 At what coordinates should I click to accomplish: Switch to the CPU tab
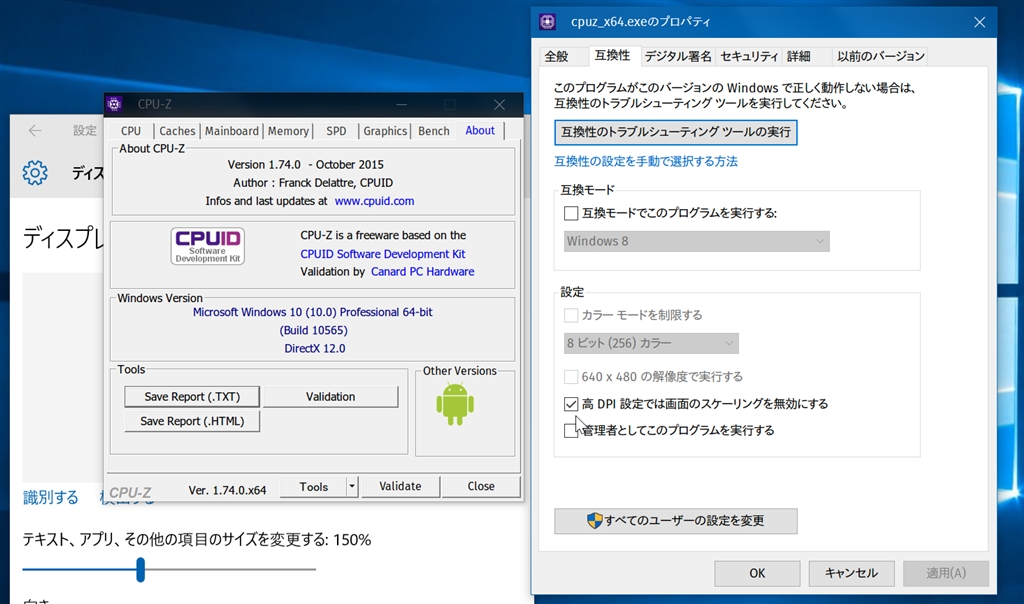(x=131, y=131)
